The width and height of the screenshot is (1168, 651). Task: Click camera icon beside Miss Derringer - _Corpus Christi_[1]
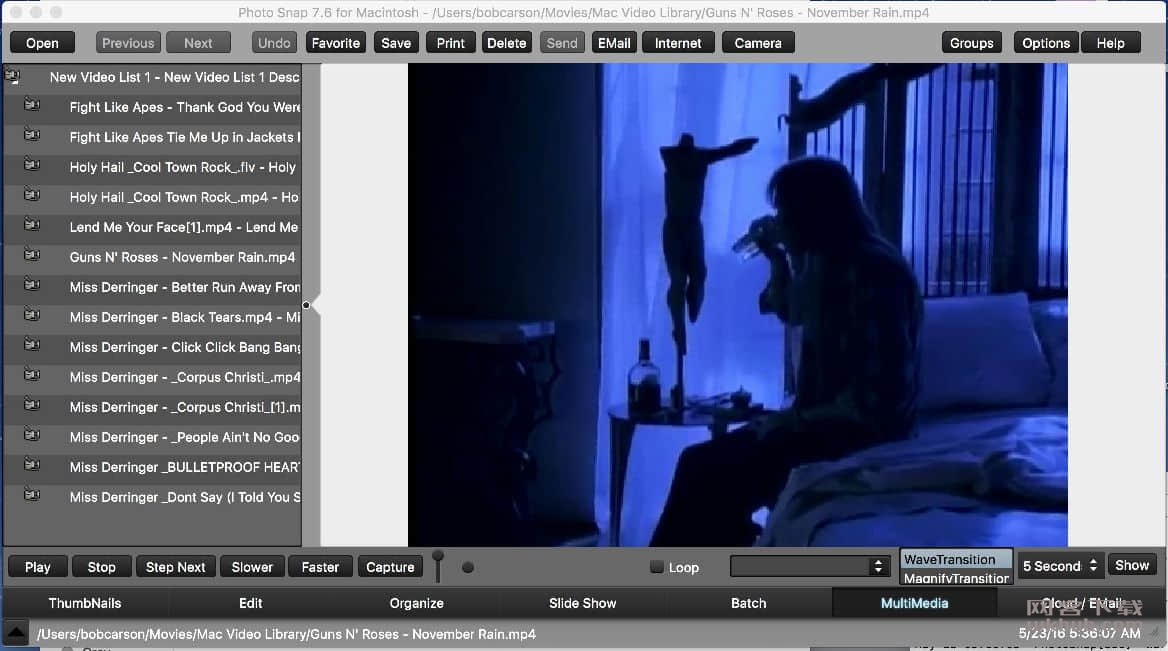pyautogui.click(x=32, y=404)
